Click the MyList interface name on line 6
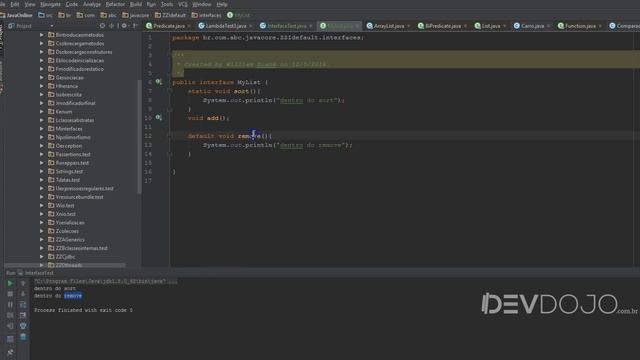The width and height of the screenshot is (640, 360). tap(249, 82)
